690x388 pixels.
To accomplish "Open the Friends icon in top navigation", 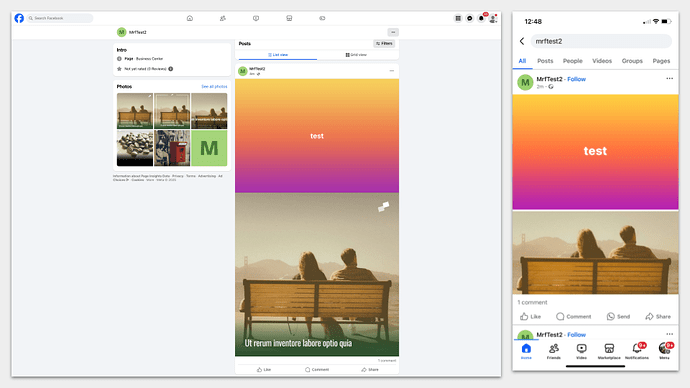I will pyautogui.click(x=223, y=18).
